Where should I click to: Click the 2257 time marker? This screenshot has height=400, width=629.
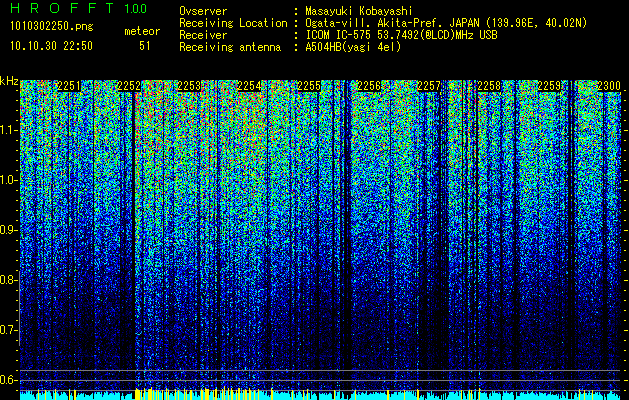click(429, 86)
